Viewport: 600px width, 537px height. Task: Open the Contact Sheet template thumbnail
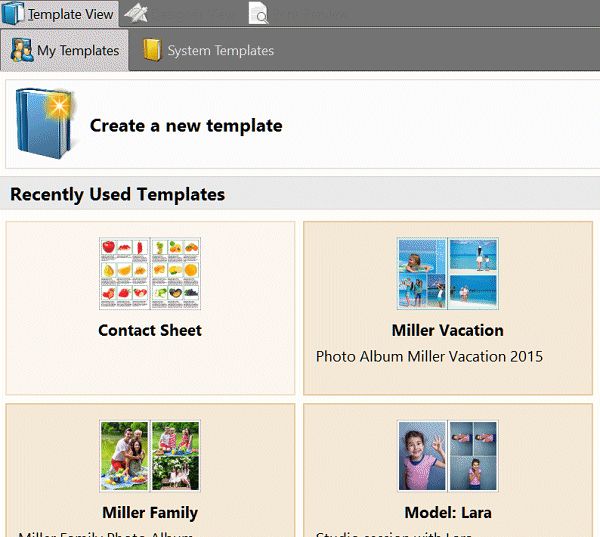[x=150, y=273]
